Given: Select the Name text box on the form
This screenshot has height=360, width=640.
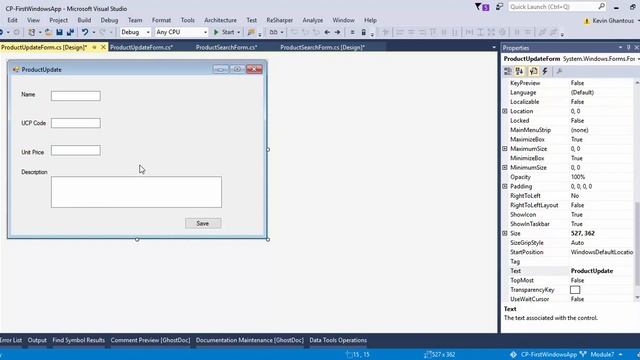Looking at the screenshot, I should pyautogui.click(x=76, y=96).
